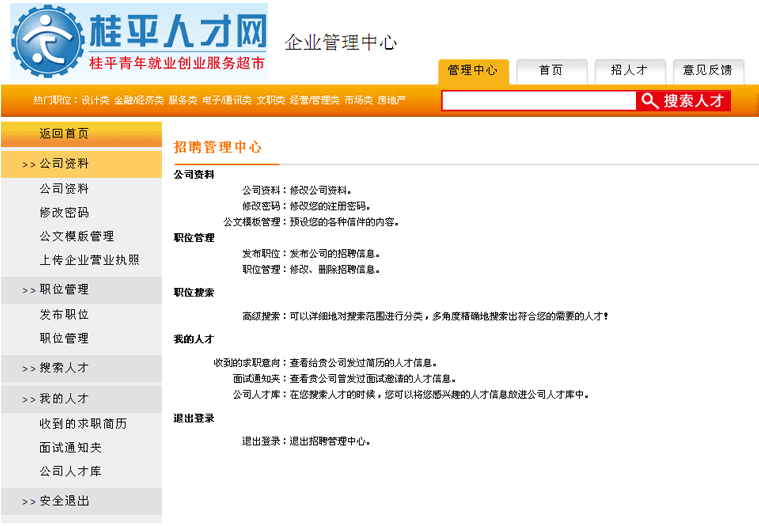Open 发布职位 in the sidebar
This screenshot has width=759, height=526.
pos(64,315)
